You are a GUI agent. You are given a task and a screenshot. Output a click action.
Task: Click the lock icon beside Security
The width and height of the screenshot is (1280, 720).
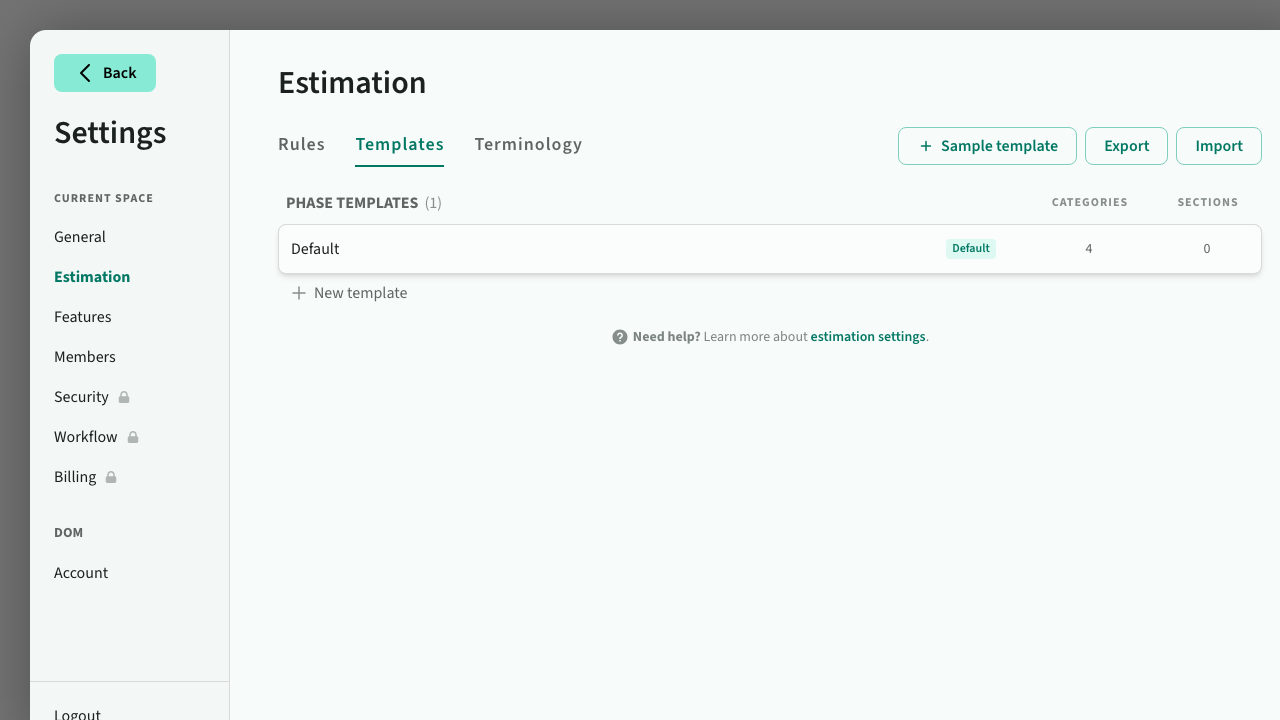pos(124,397)
